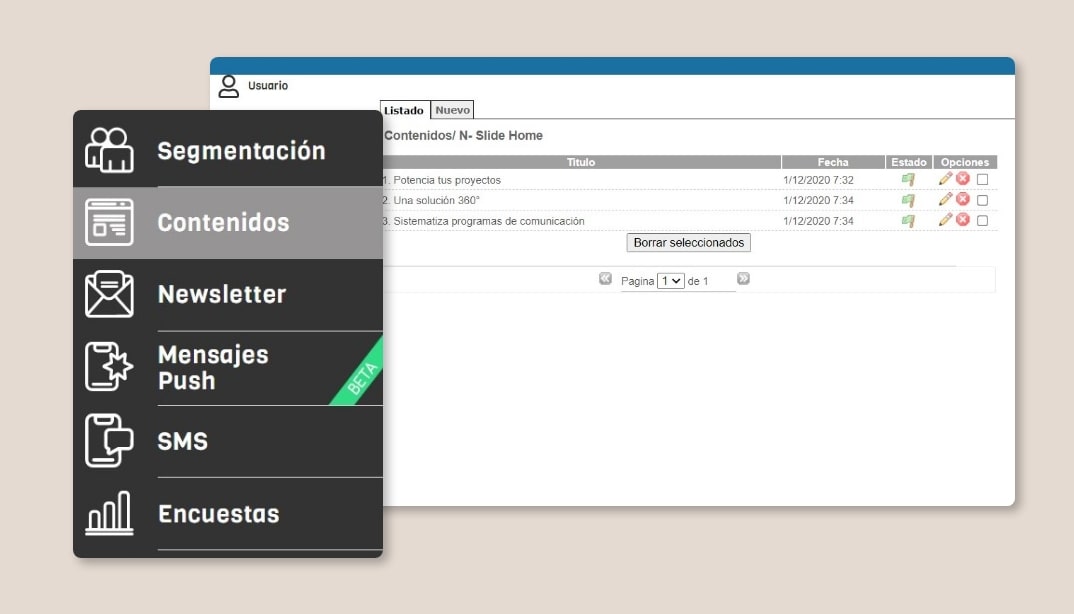Select checkbox for Sistematiza programas de comunicación
The width and height of the screenshot is (1074, 614).
982,221
